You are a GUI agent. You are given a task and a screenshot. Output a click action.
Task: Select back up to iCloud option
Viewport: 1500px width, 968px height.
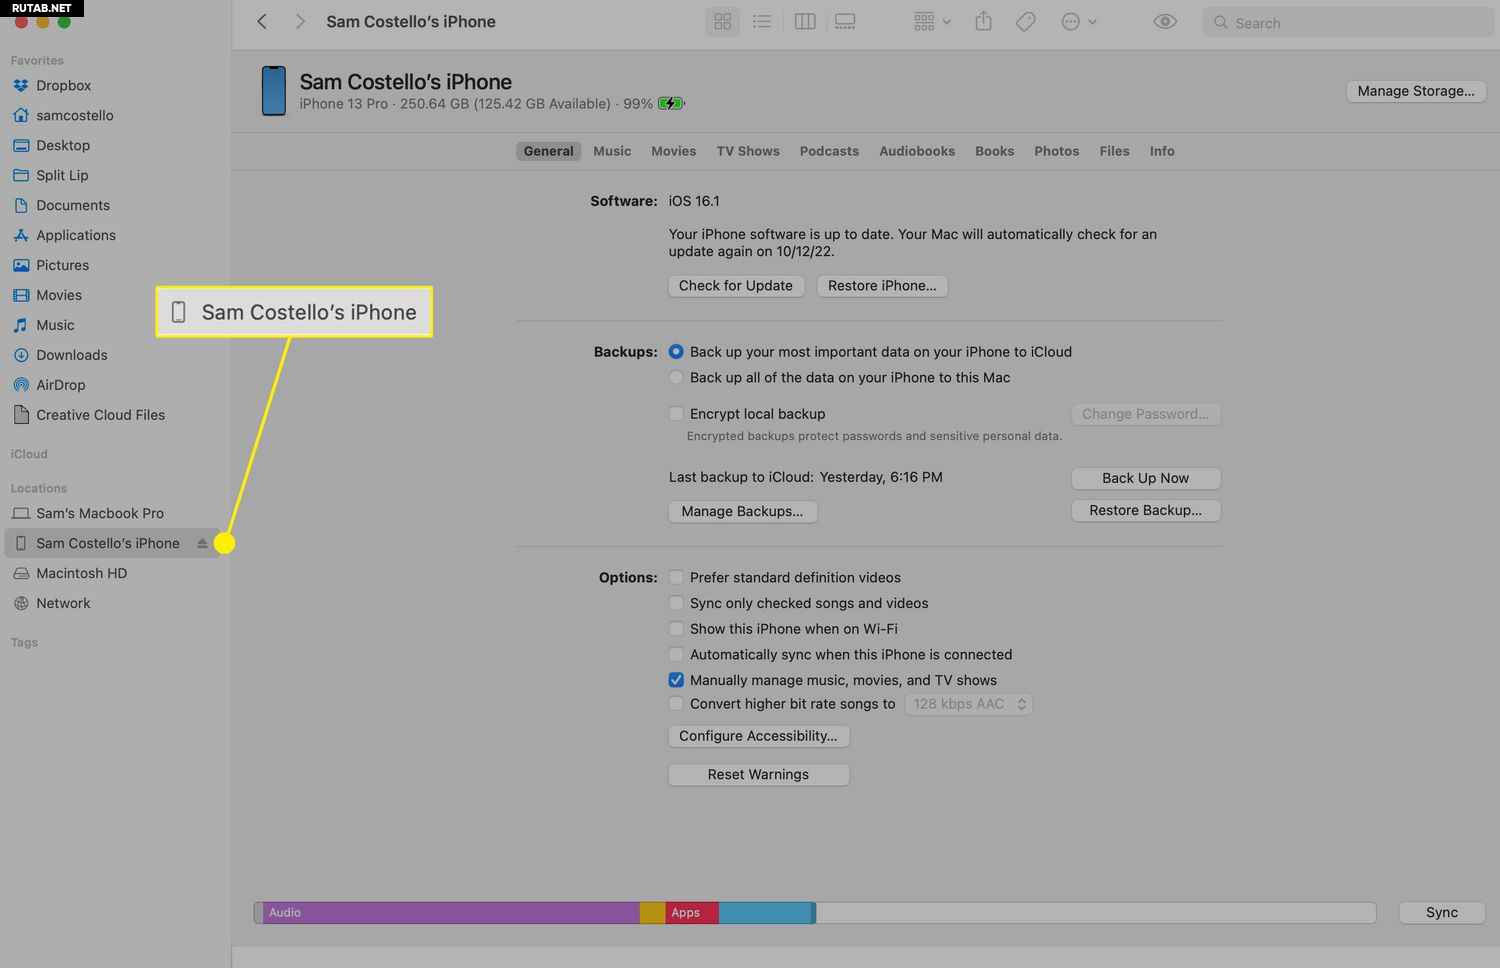pyautogui.click(x=676, y=352)
